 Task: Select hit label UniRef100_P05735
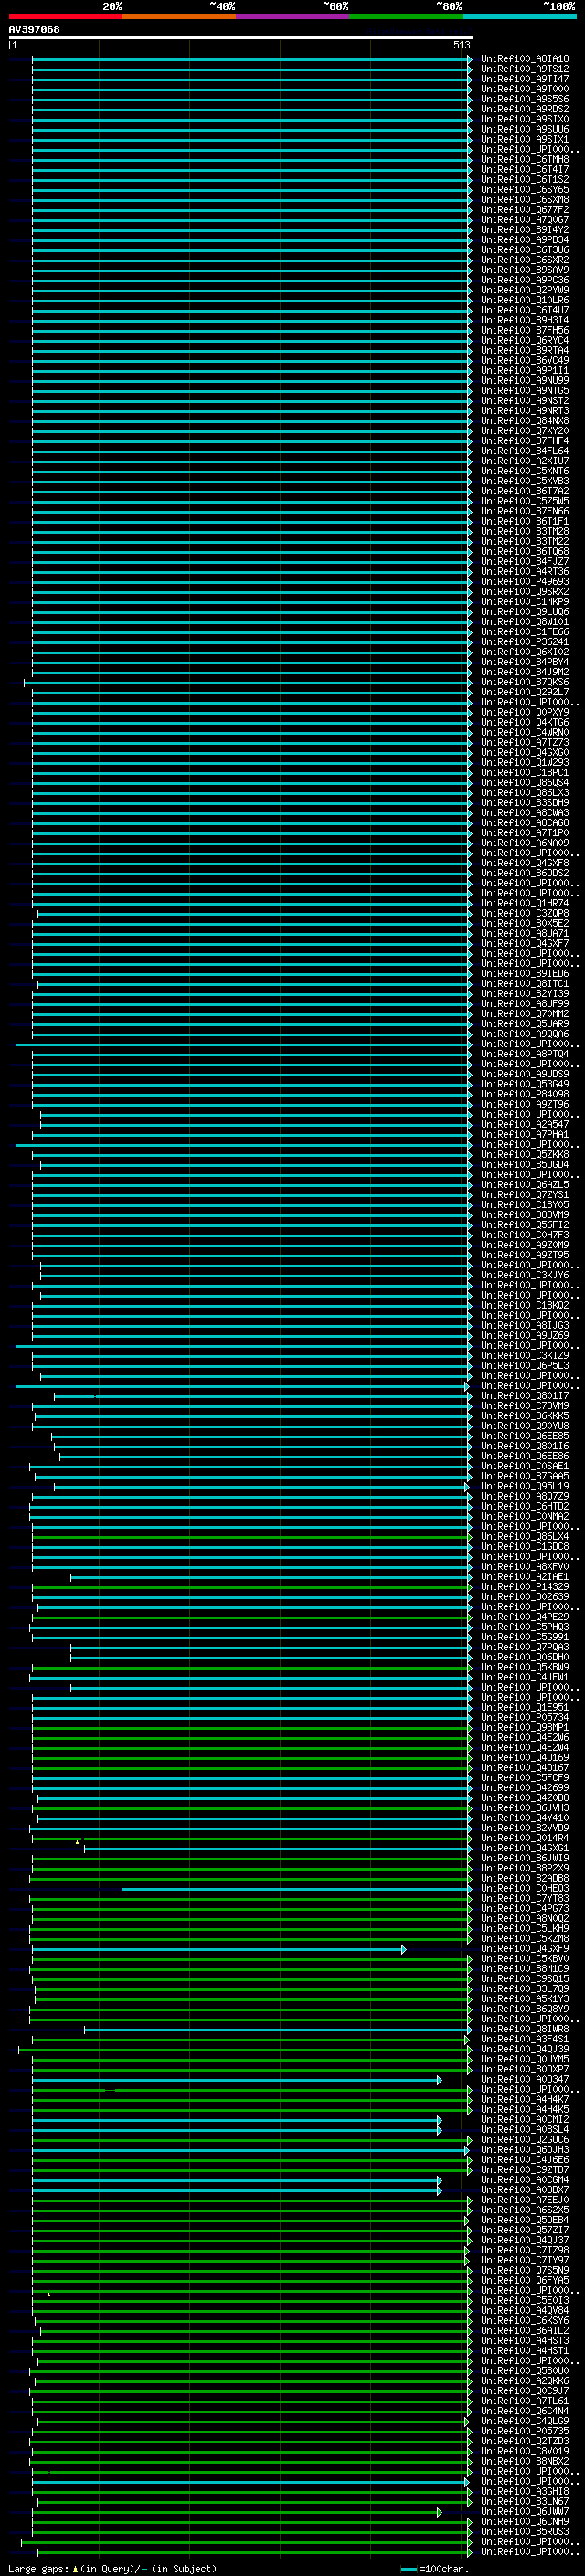click(x=525, y=2431)
